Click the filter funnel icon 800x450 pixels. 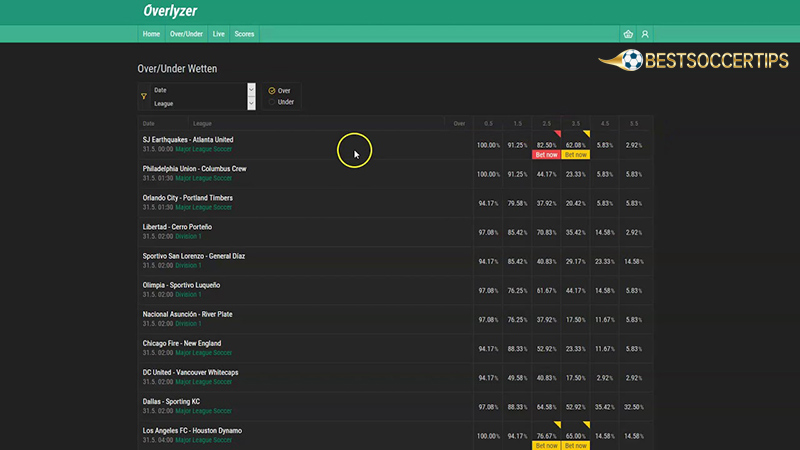click(x=144, y=96)
